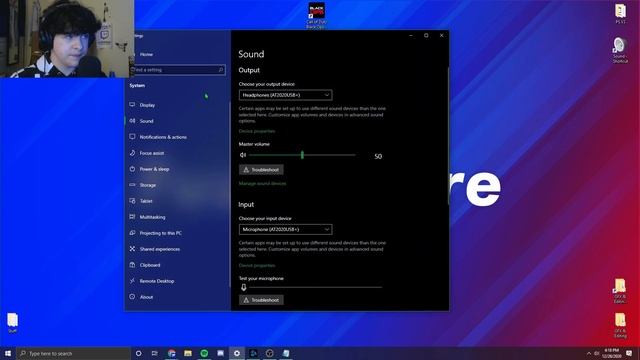Screen dimensions: 640x360
Task: Open Remote Desktop settings
Action: pos(157,281)
